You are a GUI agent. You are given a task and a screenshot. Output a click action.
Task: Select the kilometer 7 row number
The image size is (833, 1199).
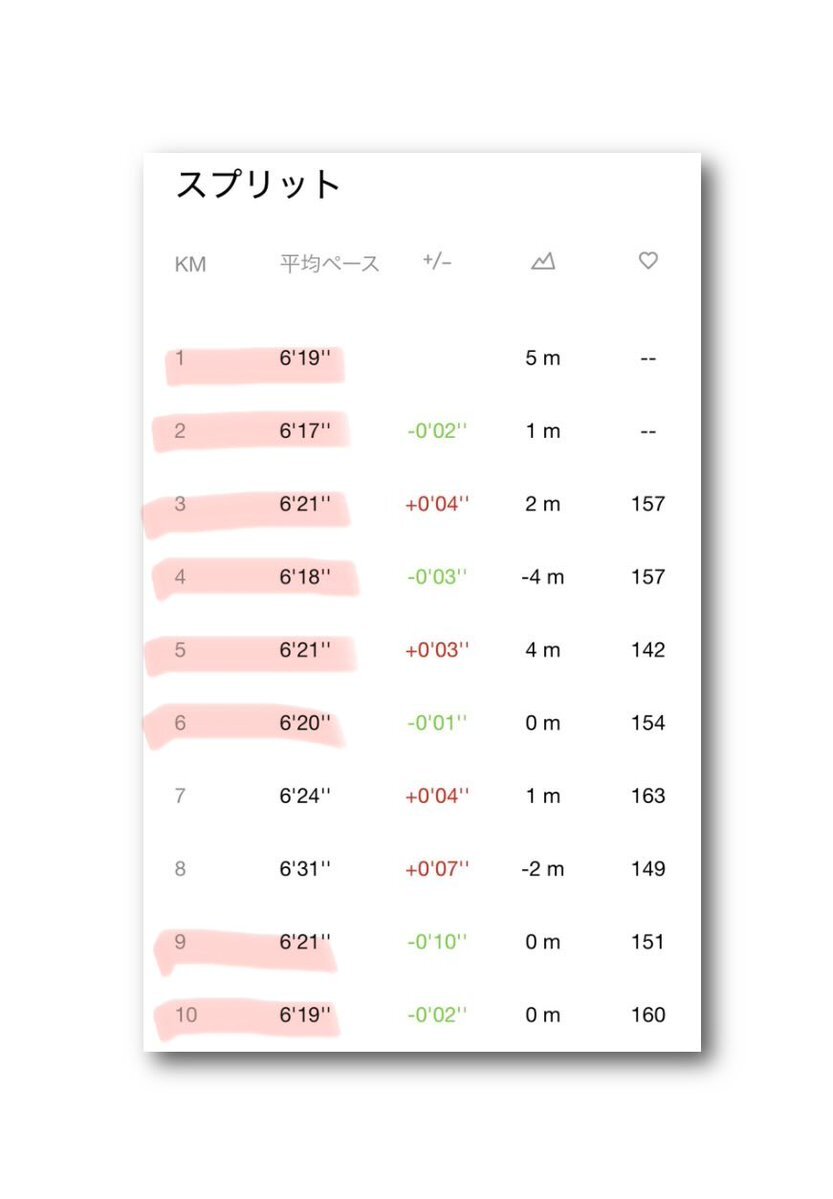pos(180,796)
